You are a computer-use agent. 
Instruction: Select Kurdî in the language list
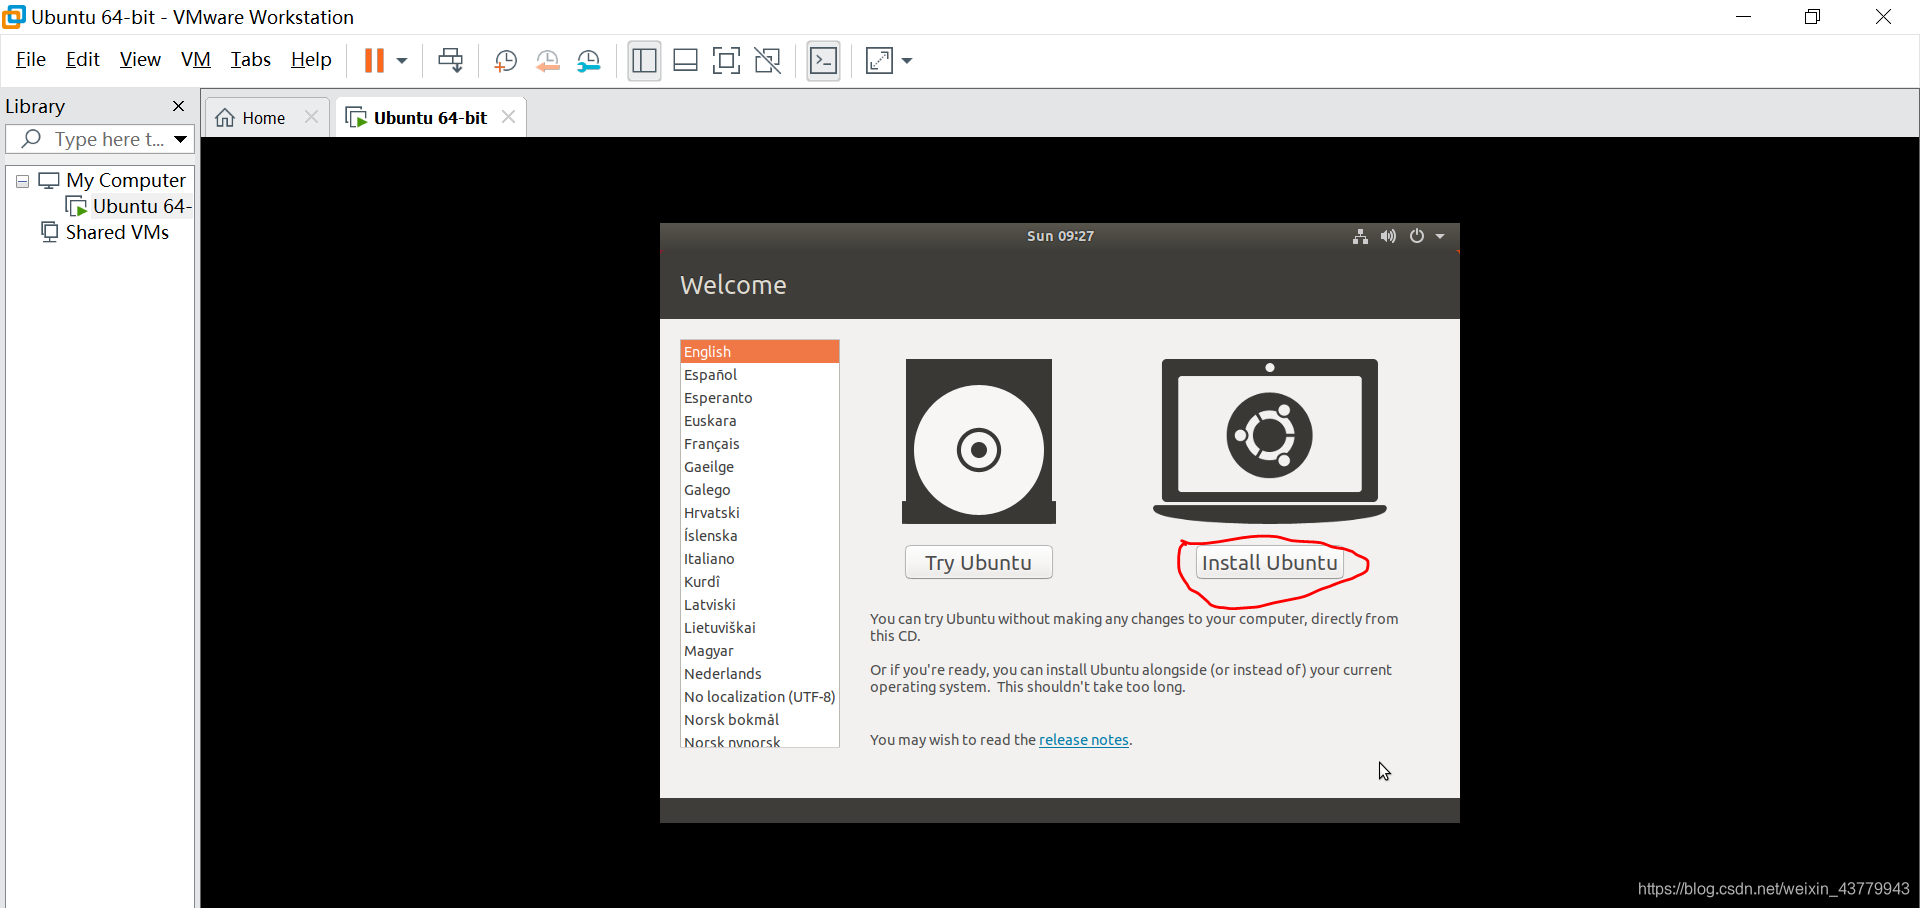click(x=759, y=582)
